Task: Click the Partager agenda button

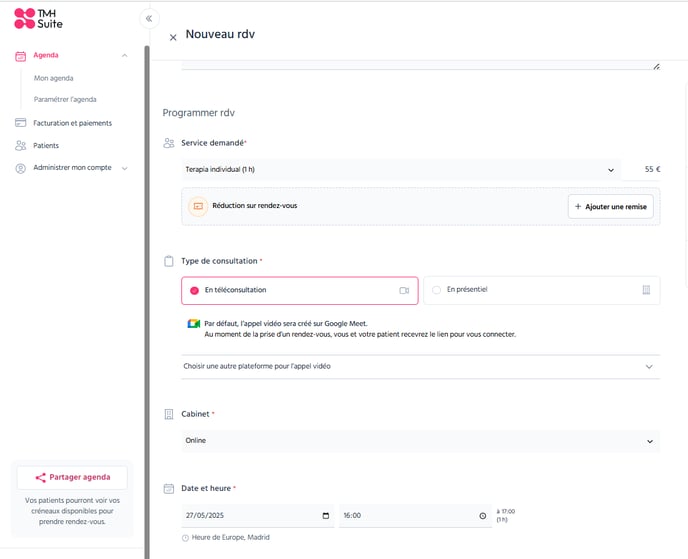Action: [72, 477]
